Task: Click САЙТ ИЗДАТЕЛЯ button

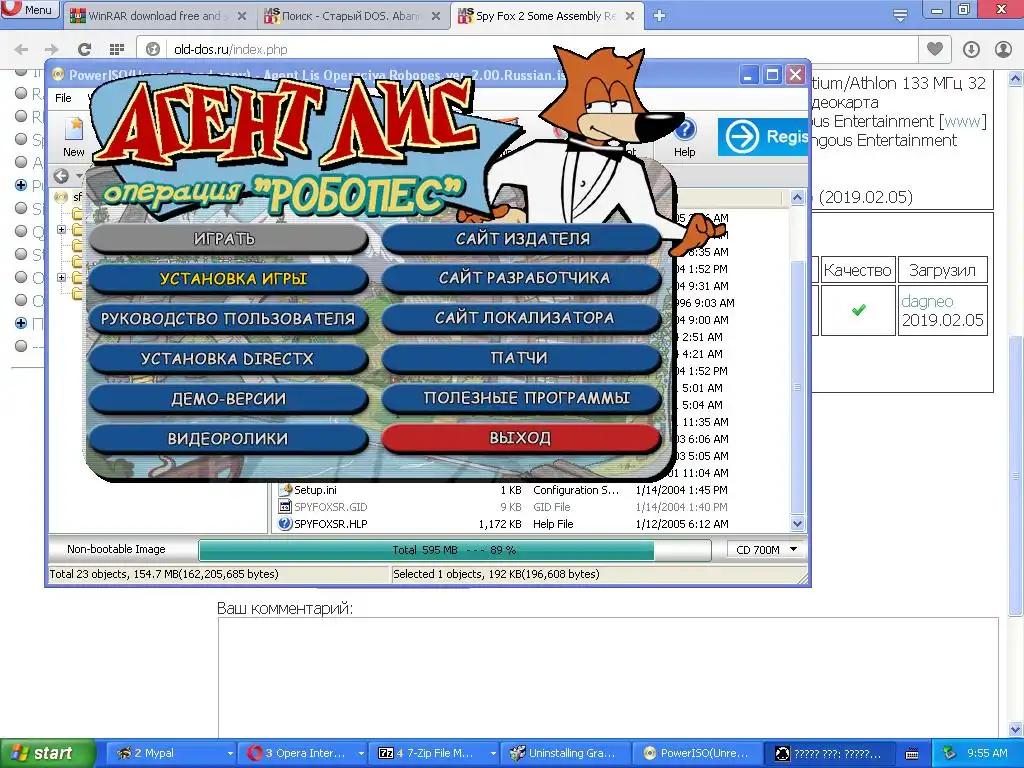Action: point(522,238)
